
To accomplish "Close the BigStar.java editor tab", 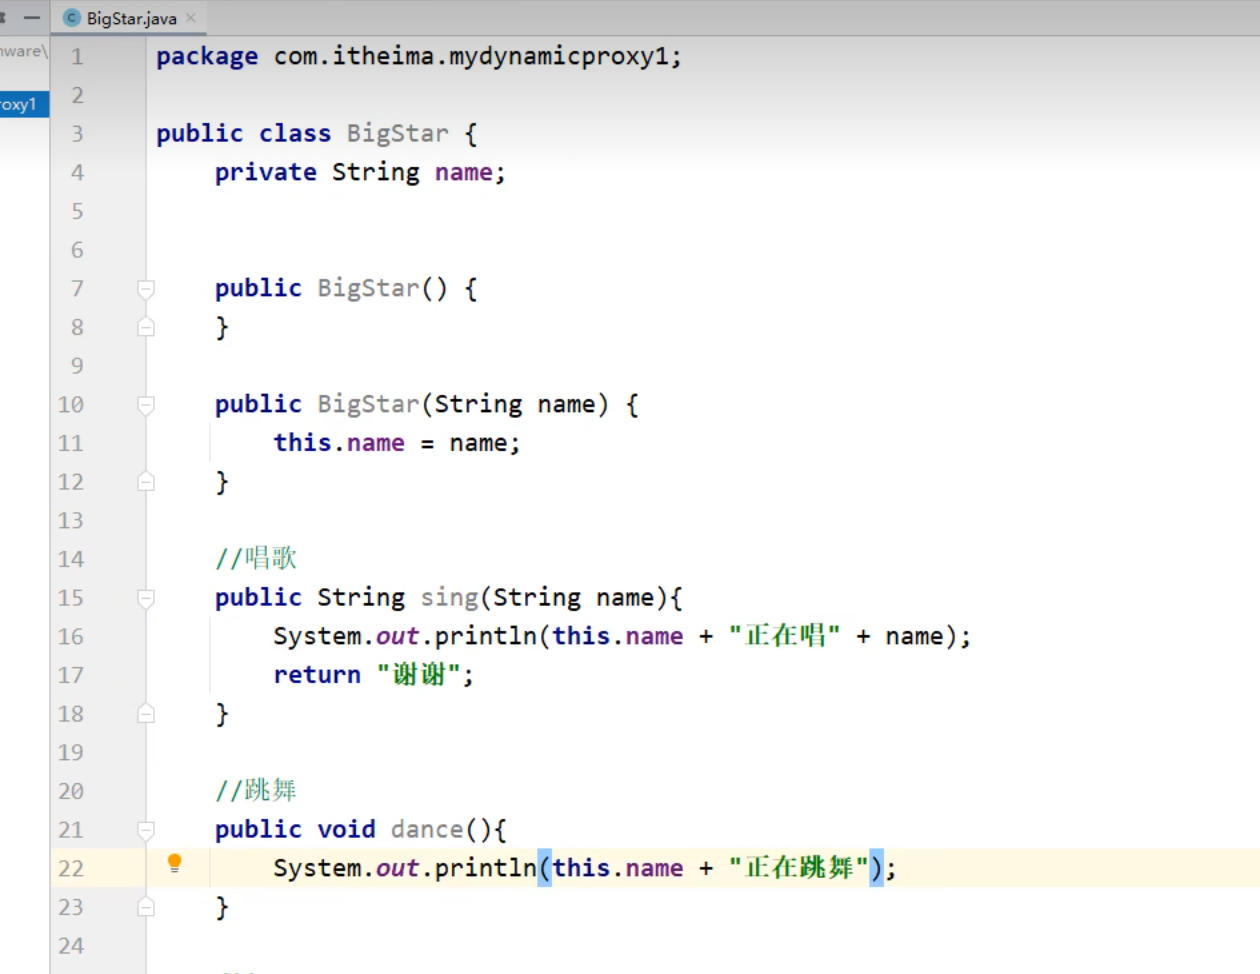I will [x=191, y=18].
